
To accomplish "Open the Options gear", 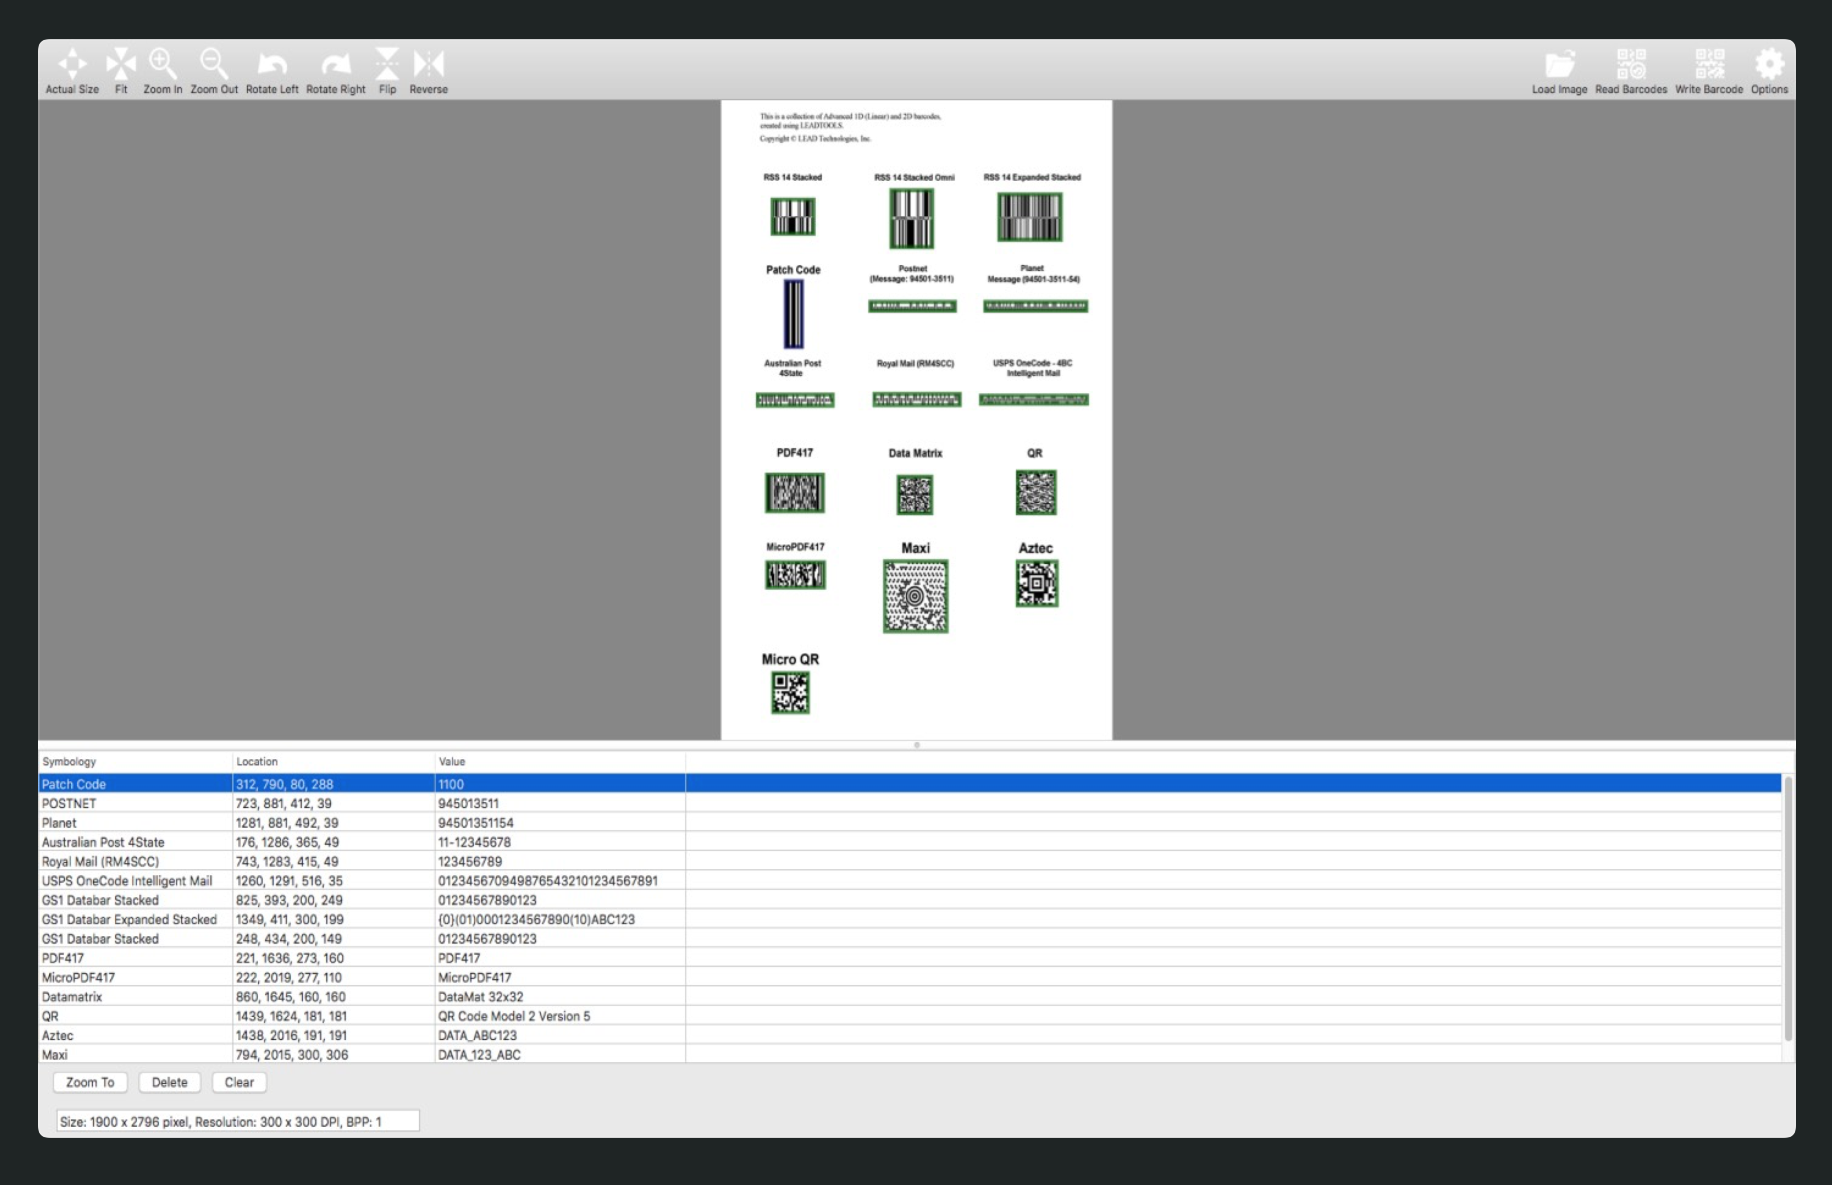I will tap(1769, 64).
